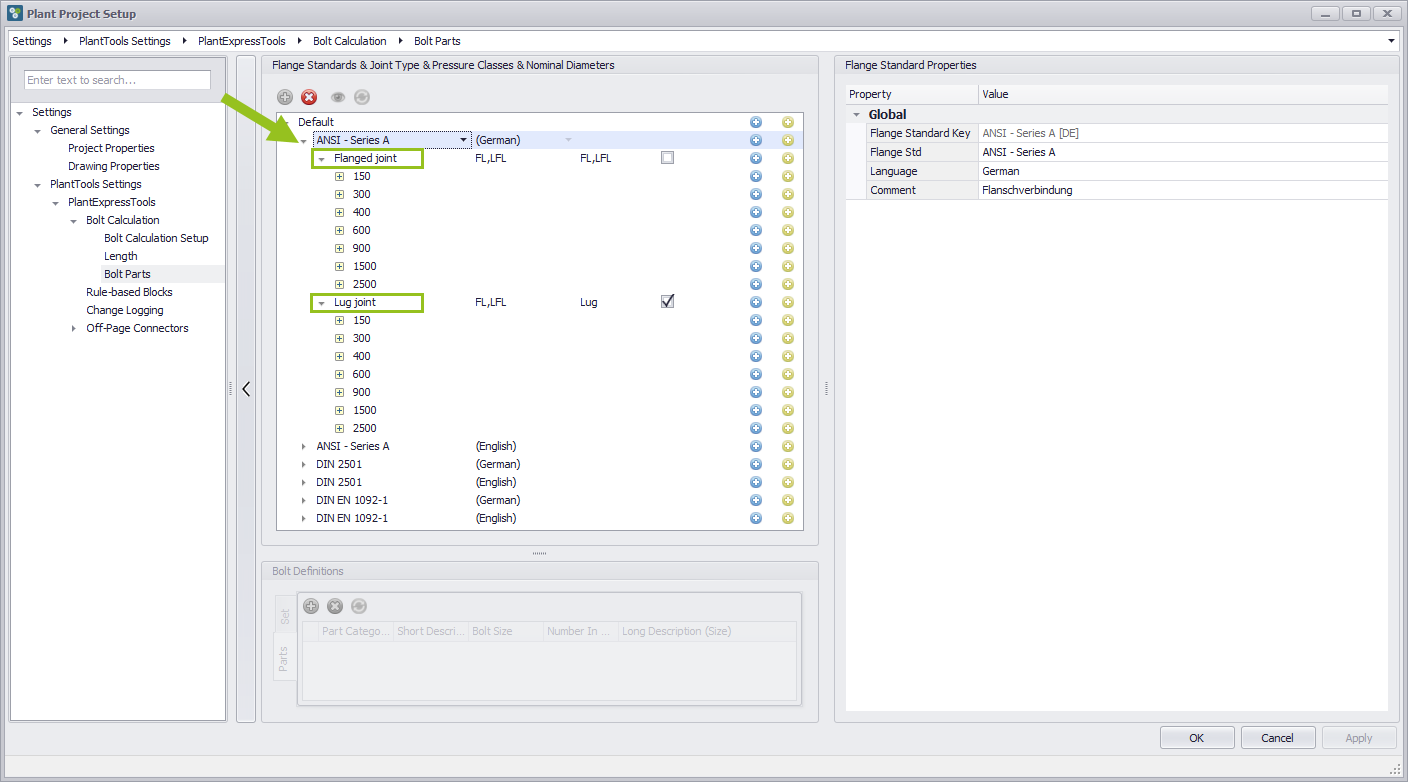This screenshot has width=1408, height=782.
Task: Open the breadcrumb path history dropdown arrow
Action: pos(1392,41)
